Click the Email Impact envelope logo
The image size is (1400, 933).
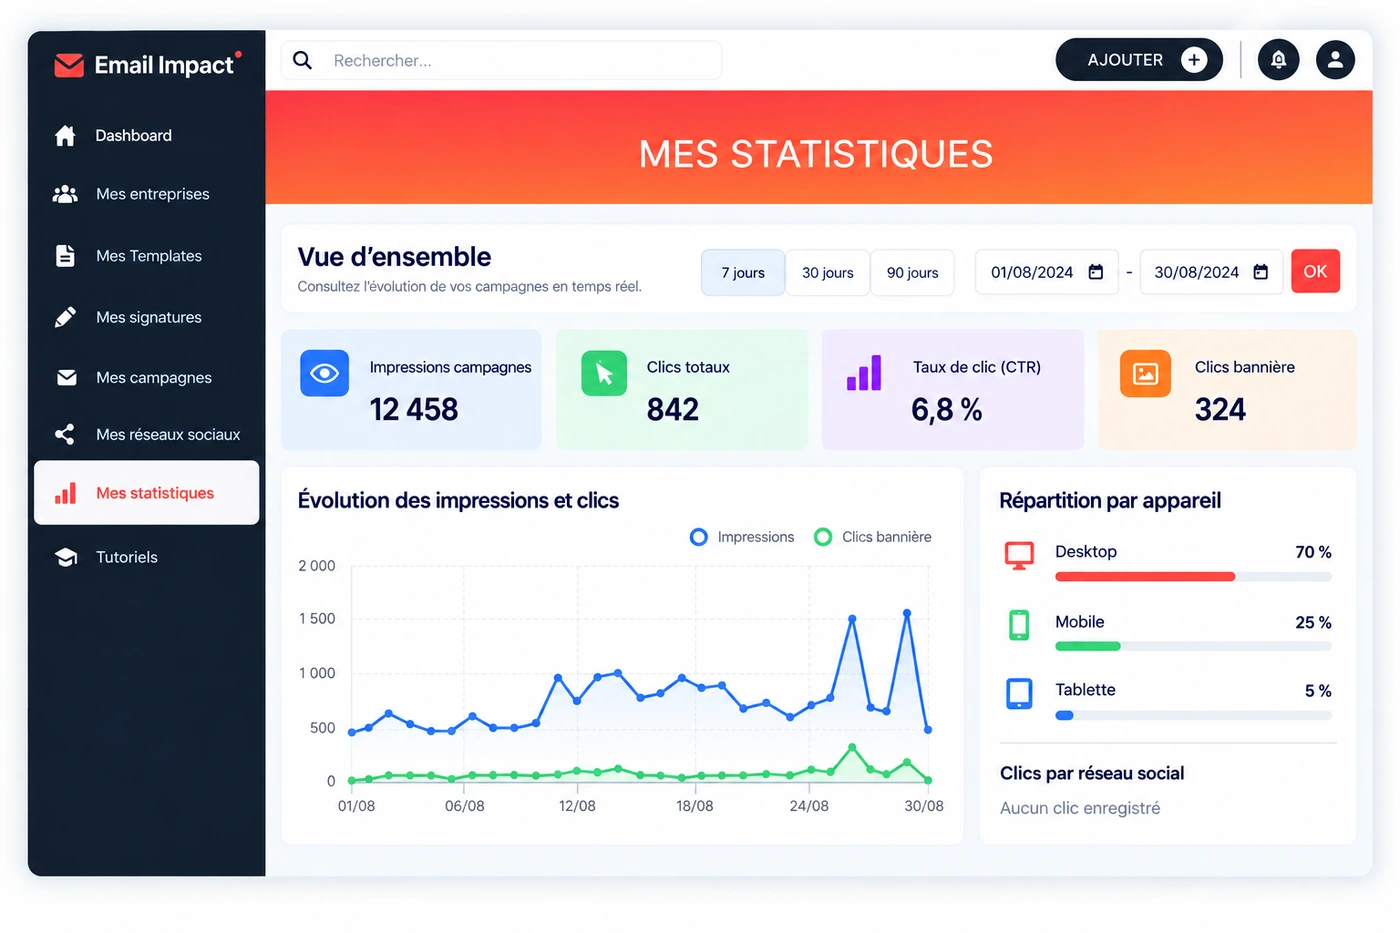[x=69, y=65]
